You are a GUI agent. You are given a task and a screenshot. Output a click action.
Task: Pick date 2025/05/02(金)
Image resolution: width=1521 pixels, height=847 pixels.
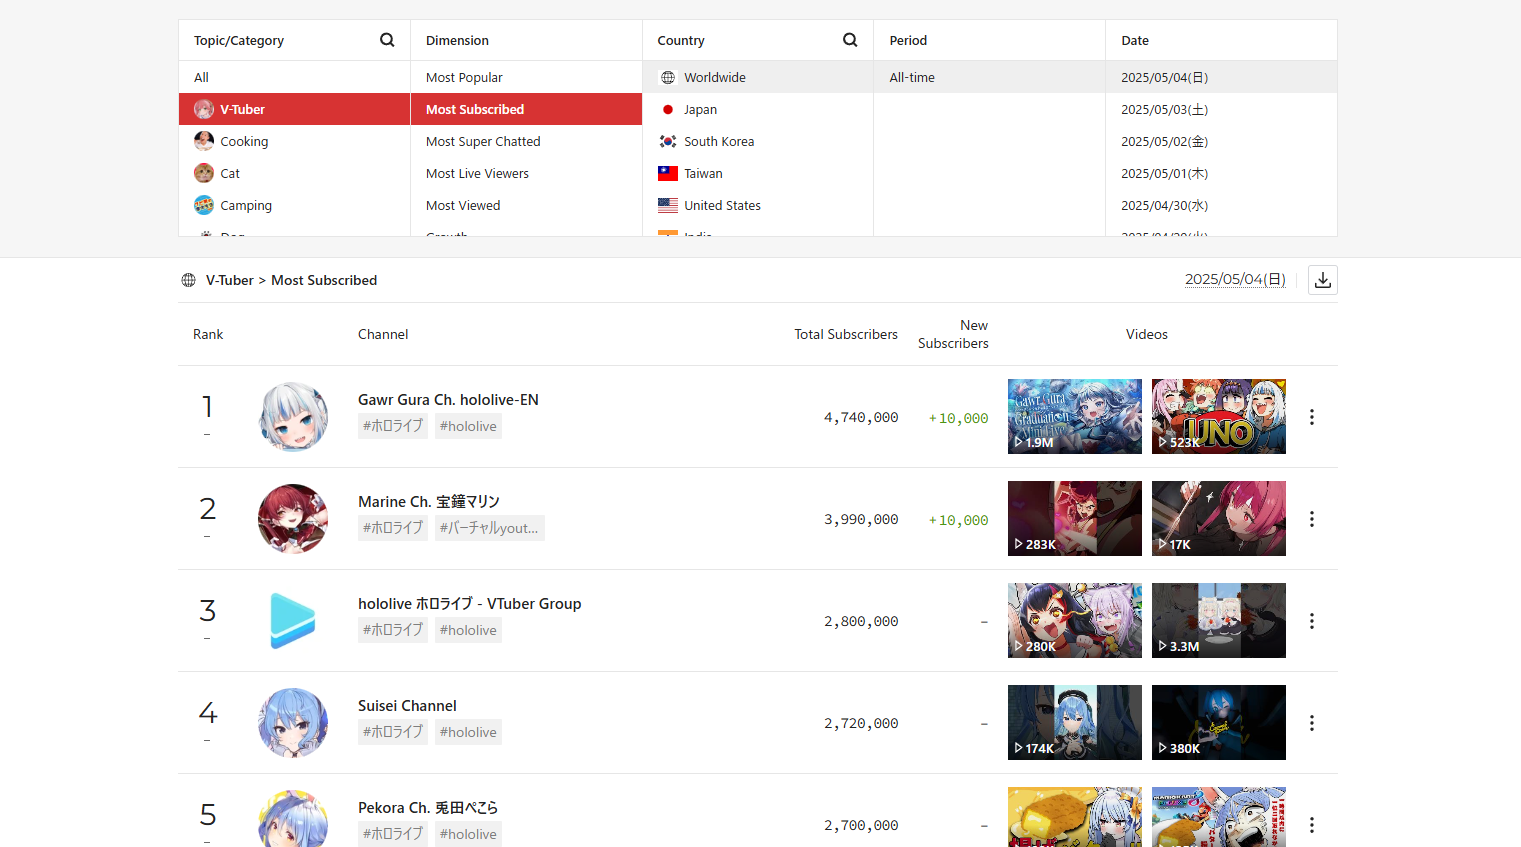coord(1221,141)
